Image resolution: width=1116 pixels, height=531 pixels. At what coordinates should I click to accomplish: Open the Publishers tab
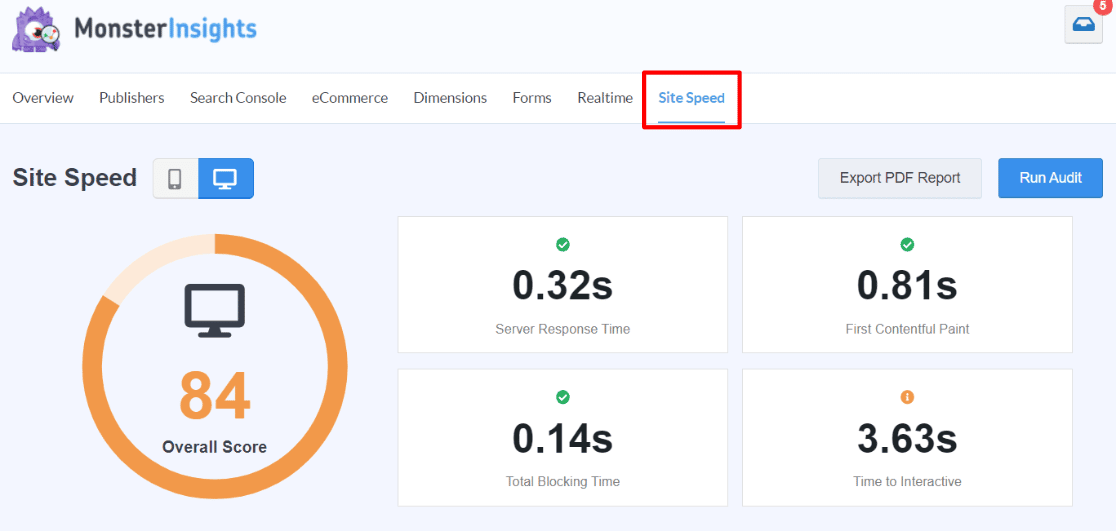[132, 98]
